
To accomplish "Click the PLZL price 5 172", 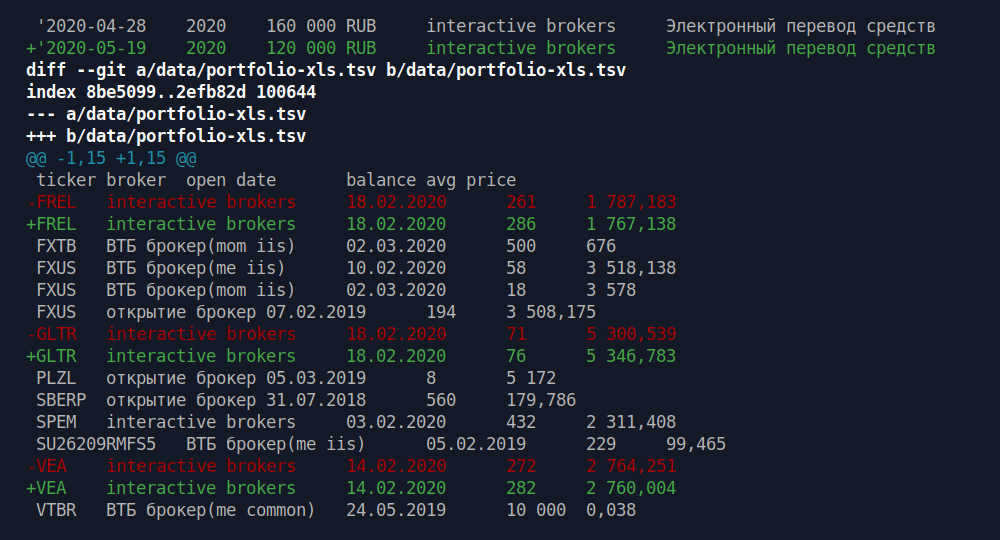I will (x=531, y=378).
